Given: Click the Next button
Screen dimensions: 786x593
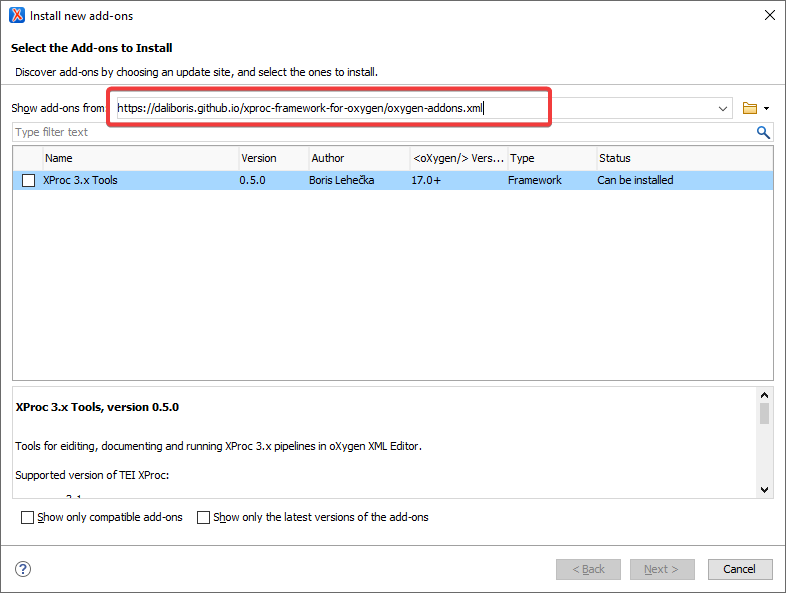Looking at the screenshot, I should pyautogui.click(x=662, y=569).
